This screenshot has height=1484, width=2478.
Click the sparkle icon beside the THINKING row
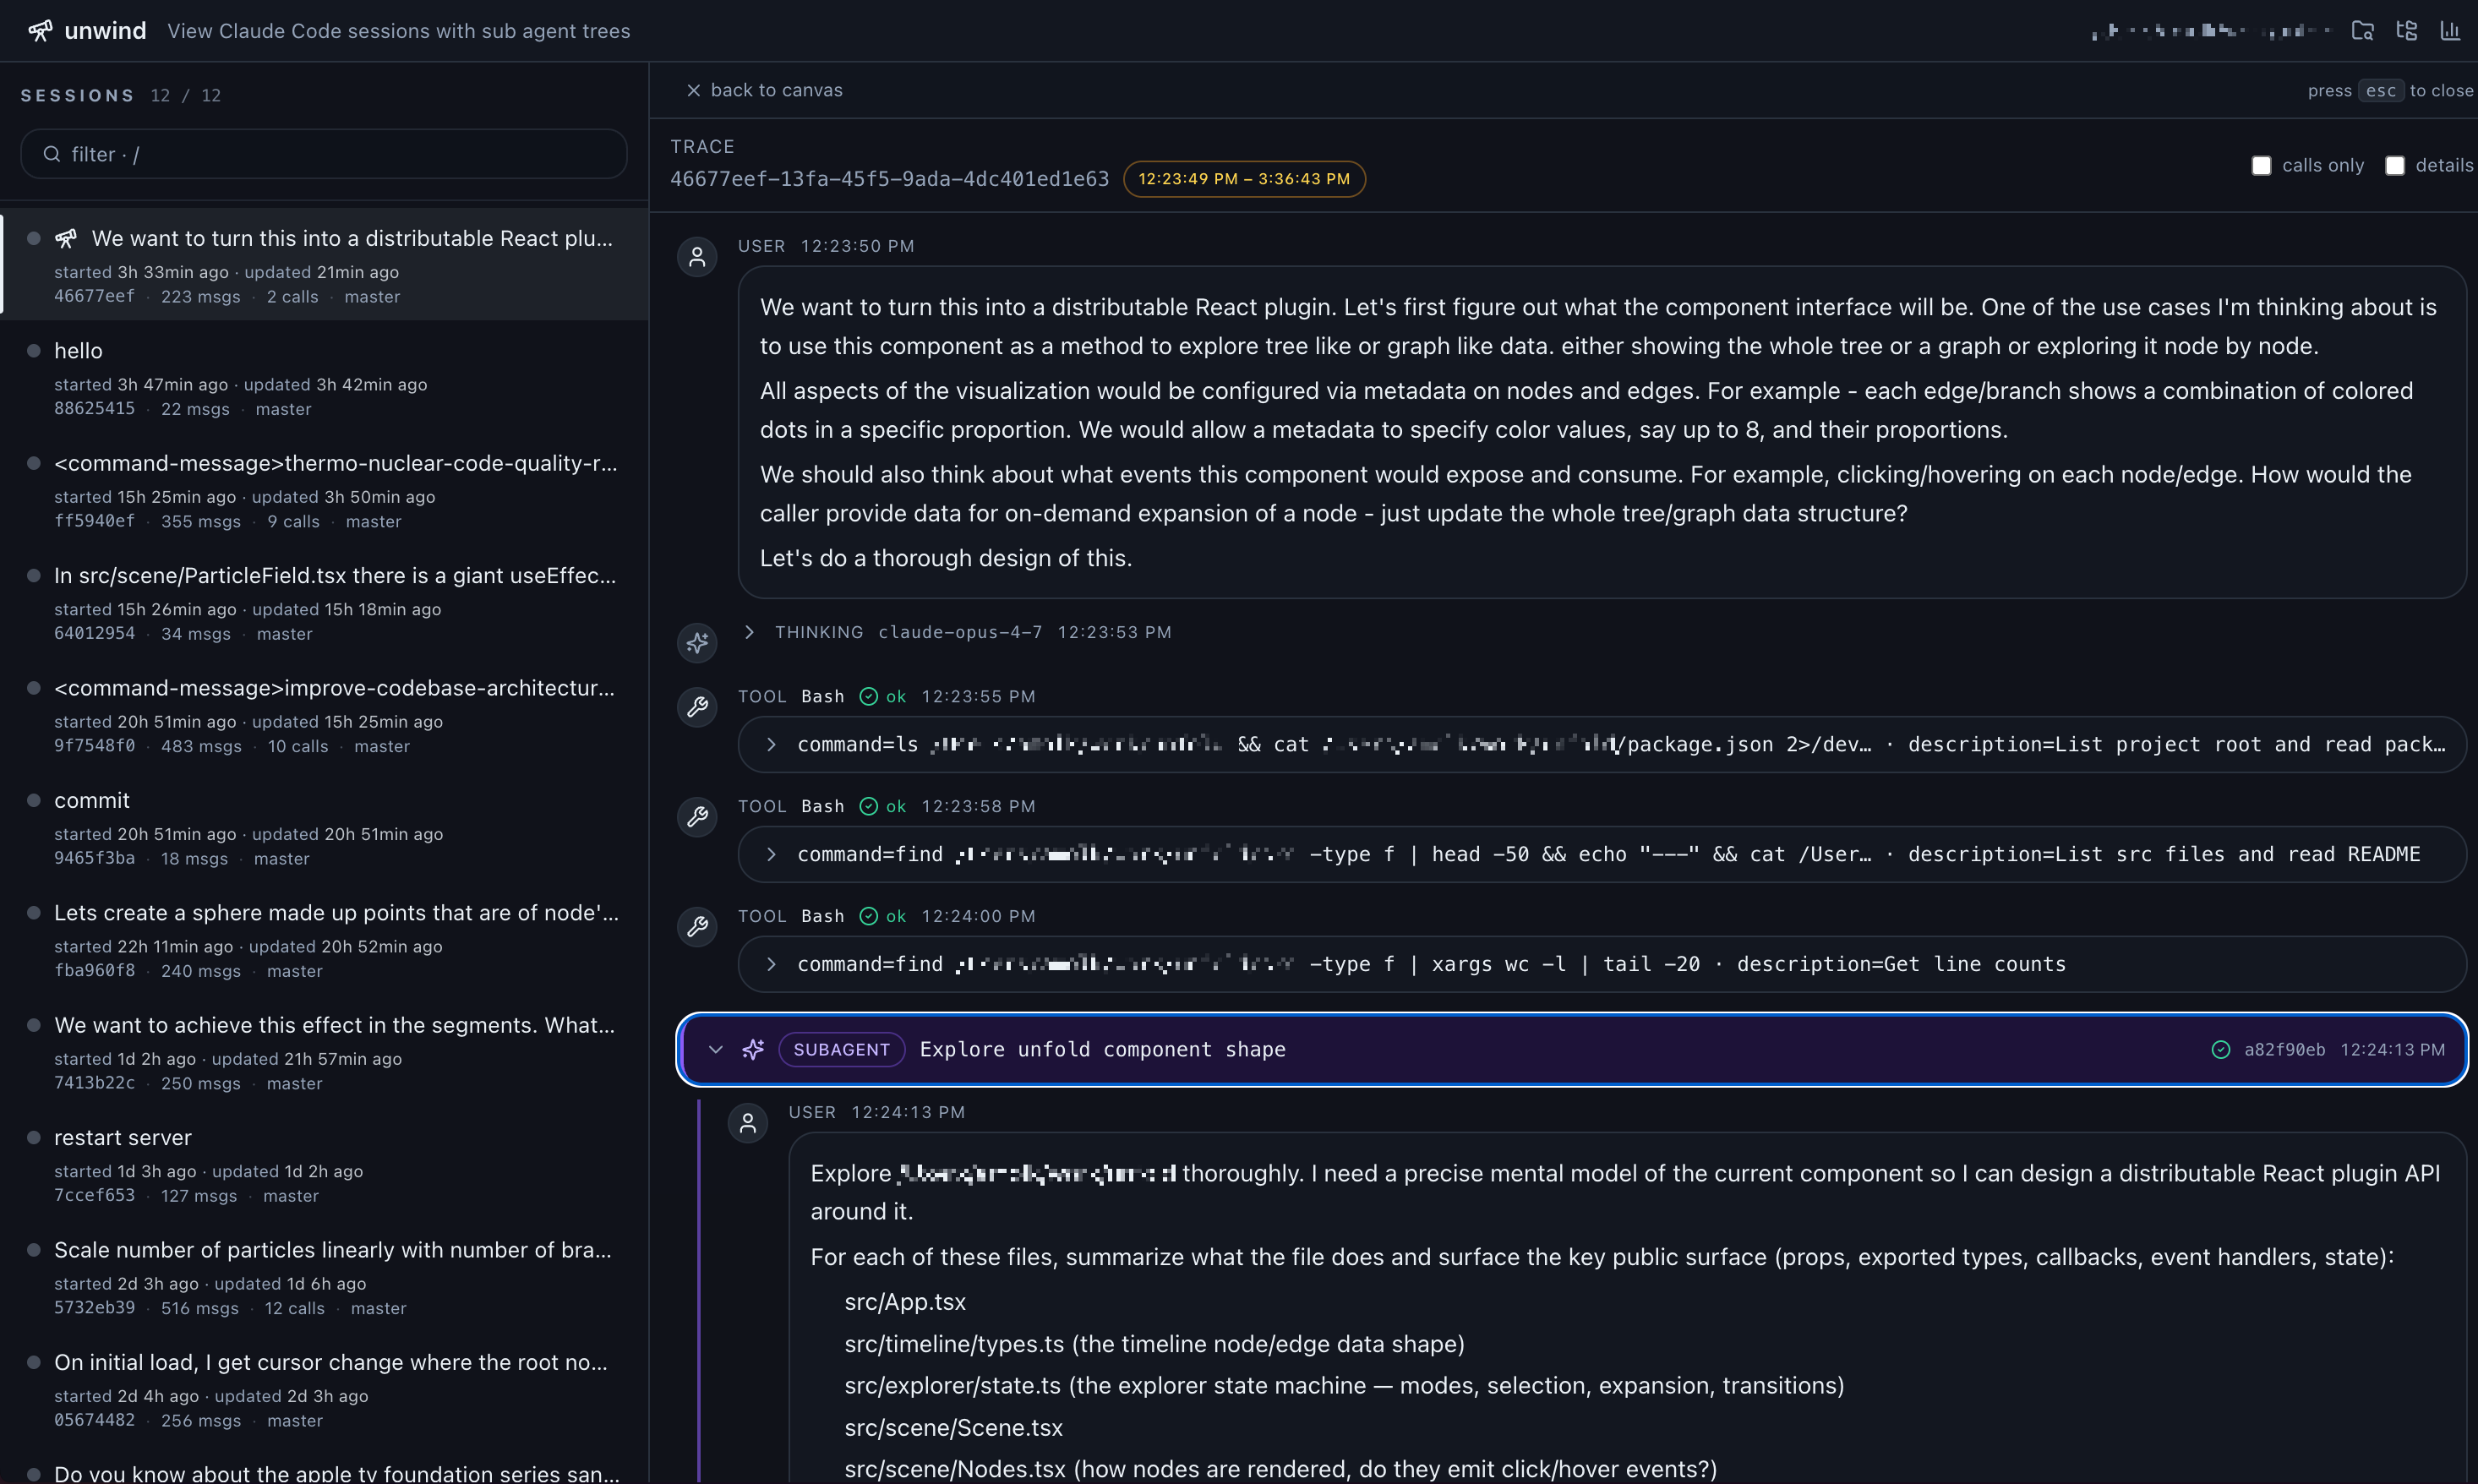[x=697, y=642]
